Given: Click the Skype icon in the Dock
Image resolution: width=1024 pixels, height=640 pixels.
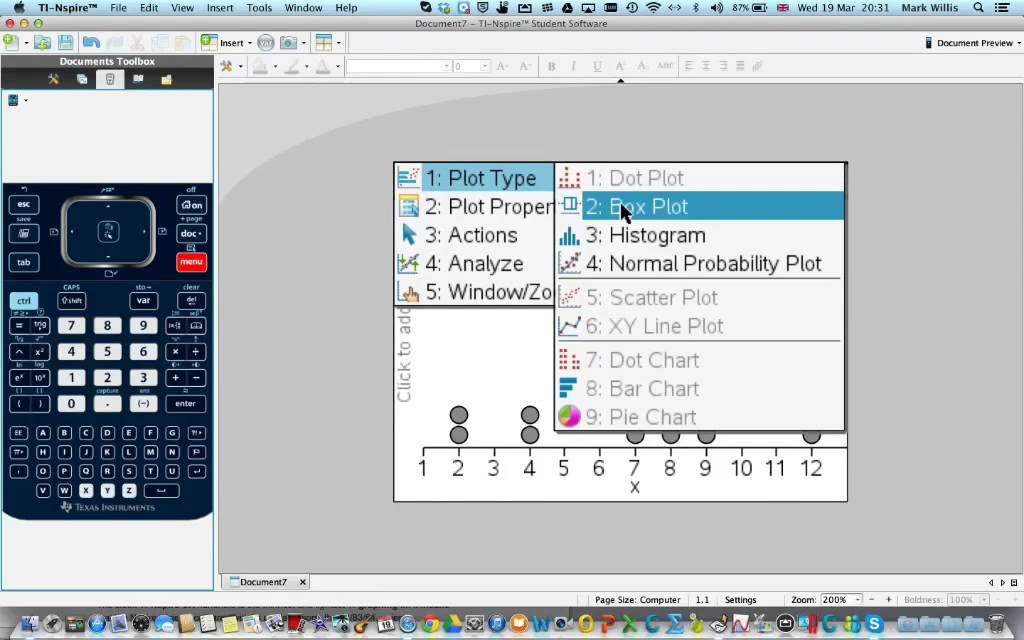Looking at the screenshot, I should click(x=874, y=624).
